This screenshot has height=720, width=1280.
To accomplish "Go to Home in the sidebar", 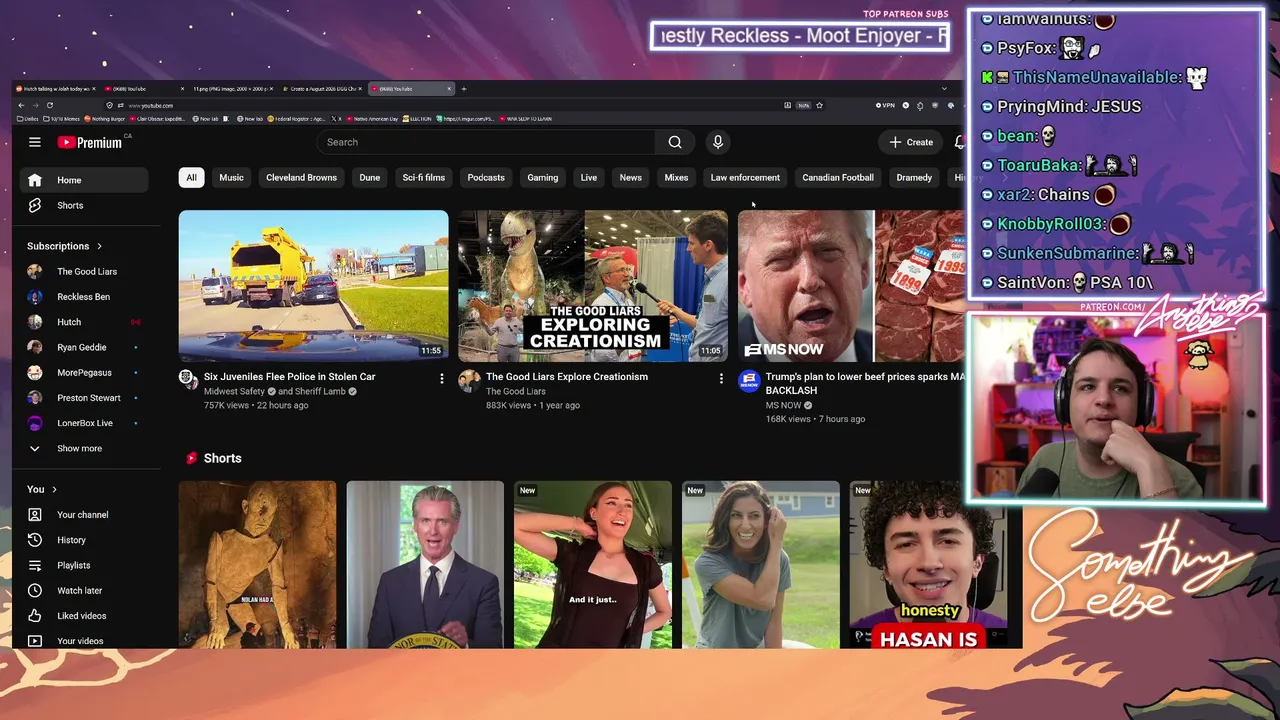I will [x=84, y=180].
